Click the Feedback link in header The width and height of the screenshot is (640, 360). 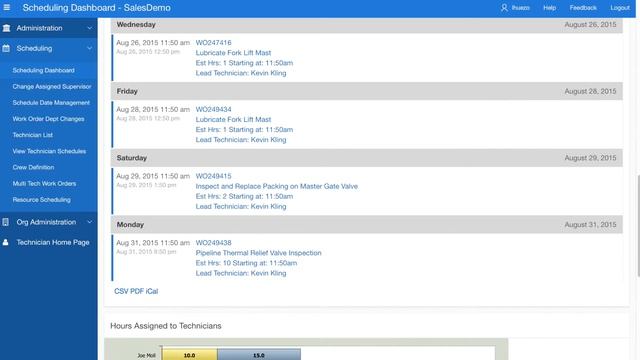[583, 8]
